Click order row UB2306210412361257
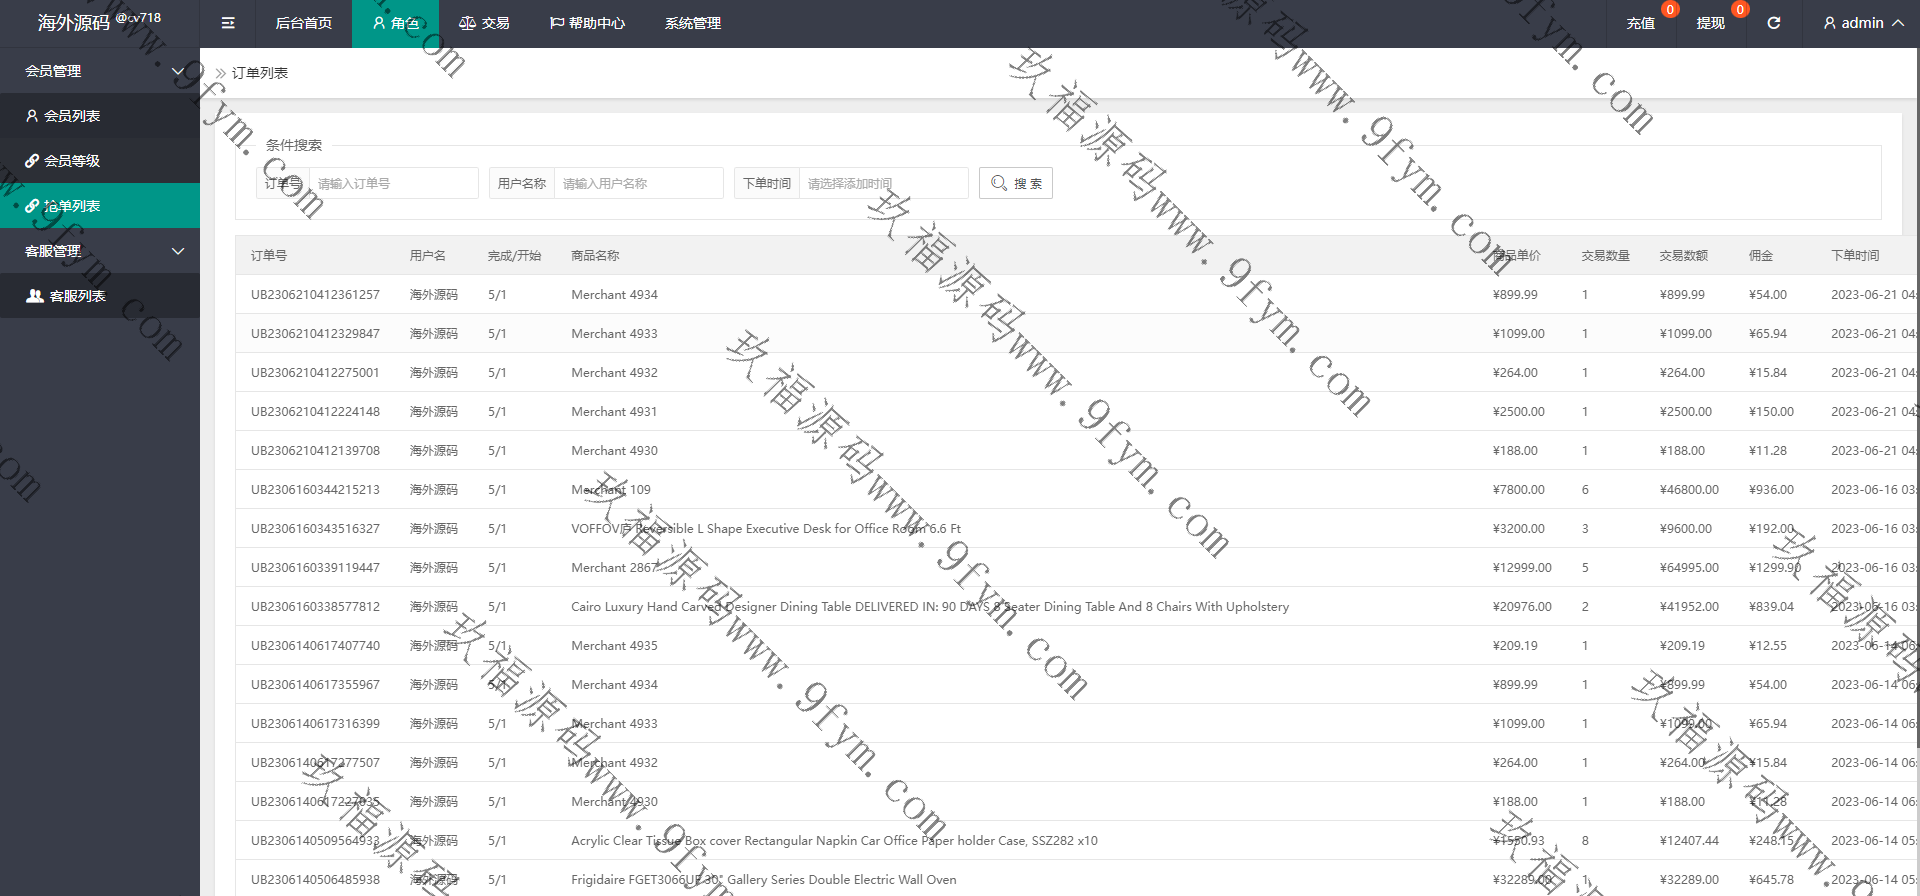 pyautogui.click(x=315, y=295)
